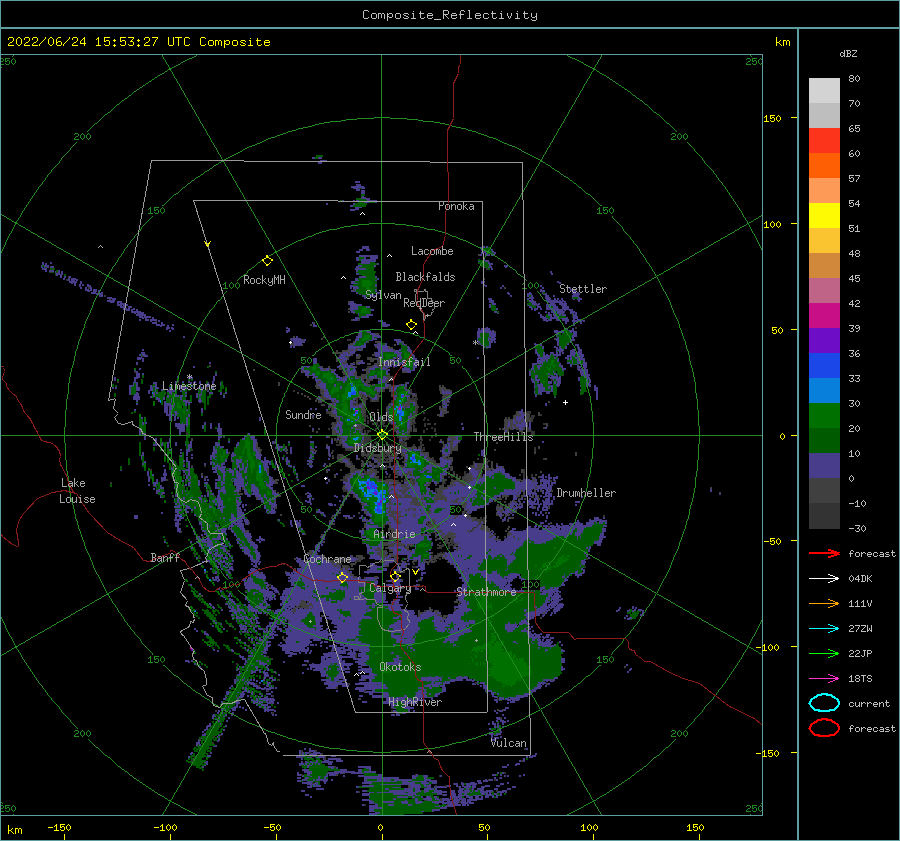Select the magenta 42 dBZ color swatch
The width and height of the screenshot is (900, 841).
(x=824, y=316)
